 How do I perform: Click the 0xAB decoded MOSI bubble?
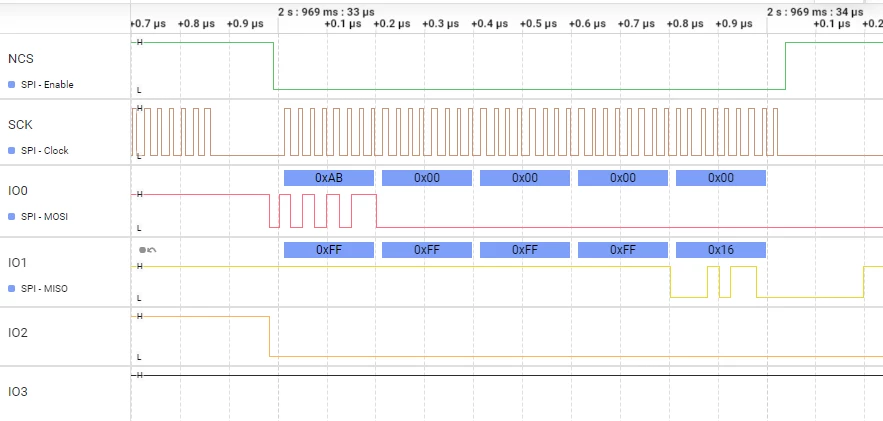[x=329, y=178]
